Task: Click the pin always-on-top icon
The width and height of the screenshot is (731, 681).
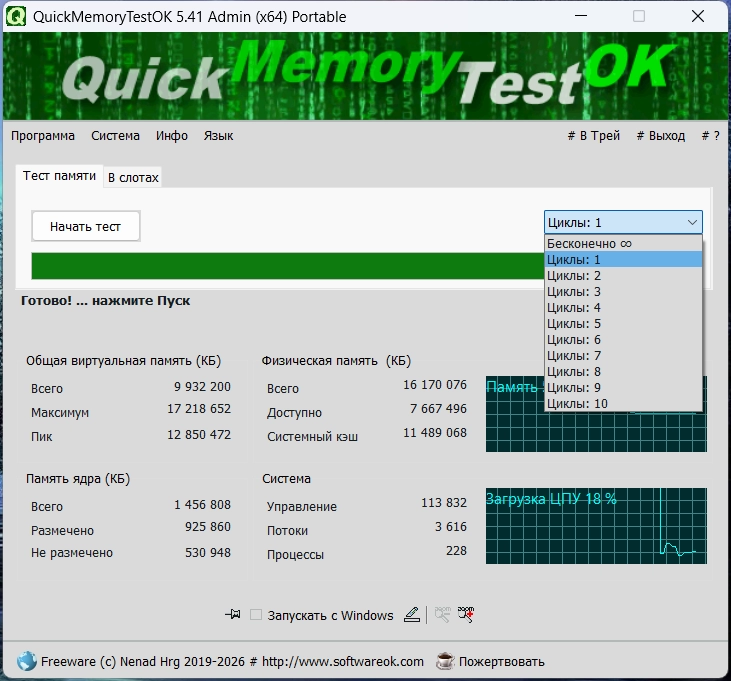Action: coord(233,614)
